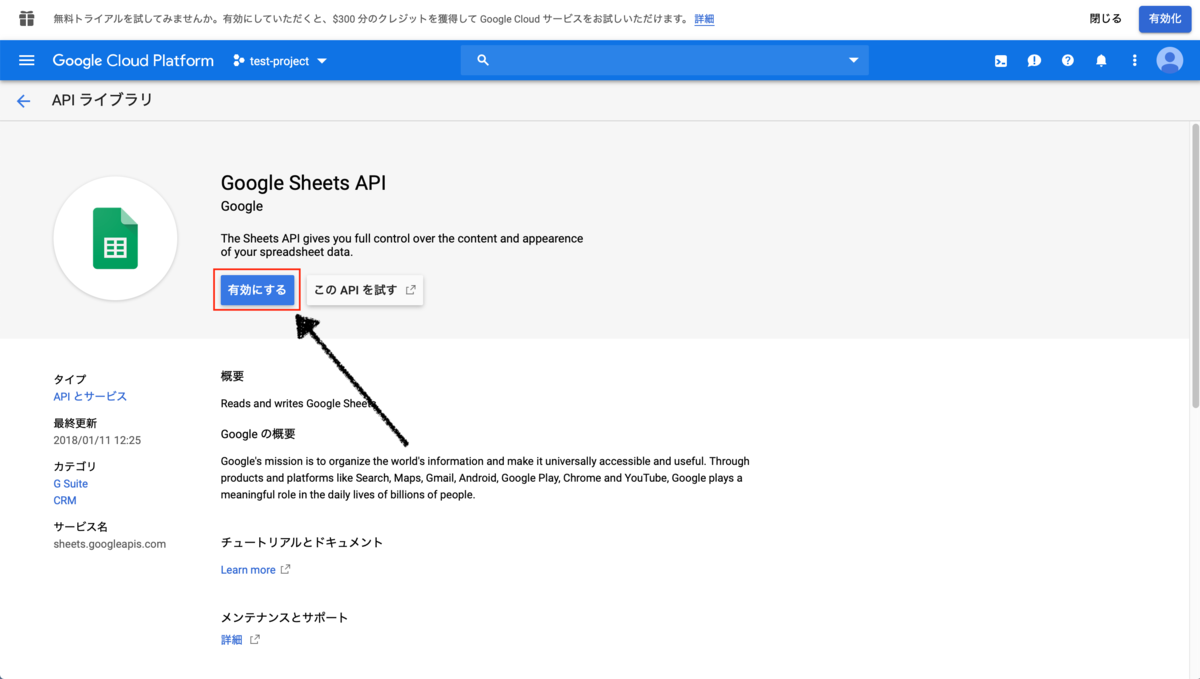Open the feedback icon in header

click(x=1034, y=61)
